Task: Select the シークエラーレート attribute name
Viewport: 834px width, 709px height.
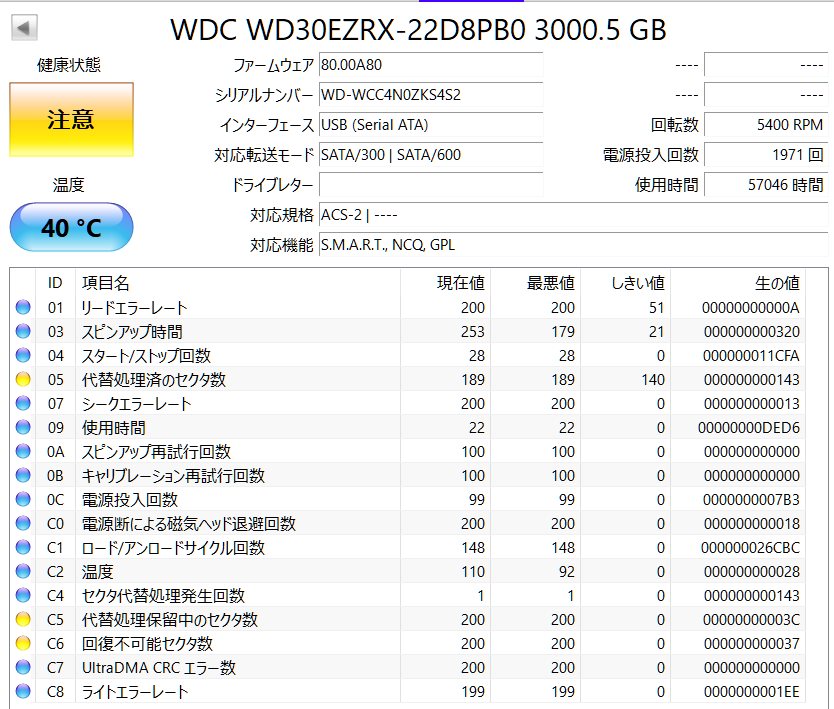Action: tap(136, 404)
